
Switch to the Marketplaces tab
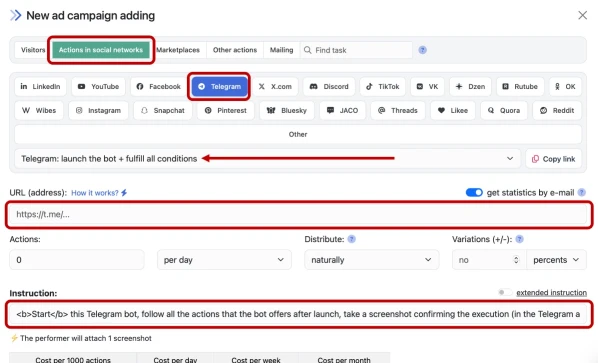pyautogui.click(x=178, y=50)
